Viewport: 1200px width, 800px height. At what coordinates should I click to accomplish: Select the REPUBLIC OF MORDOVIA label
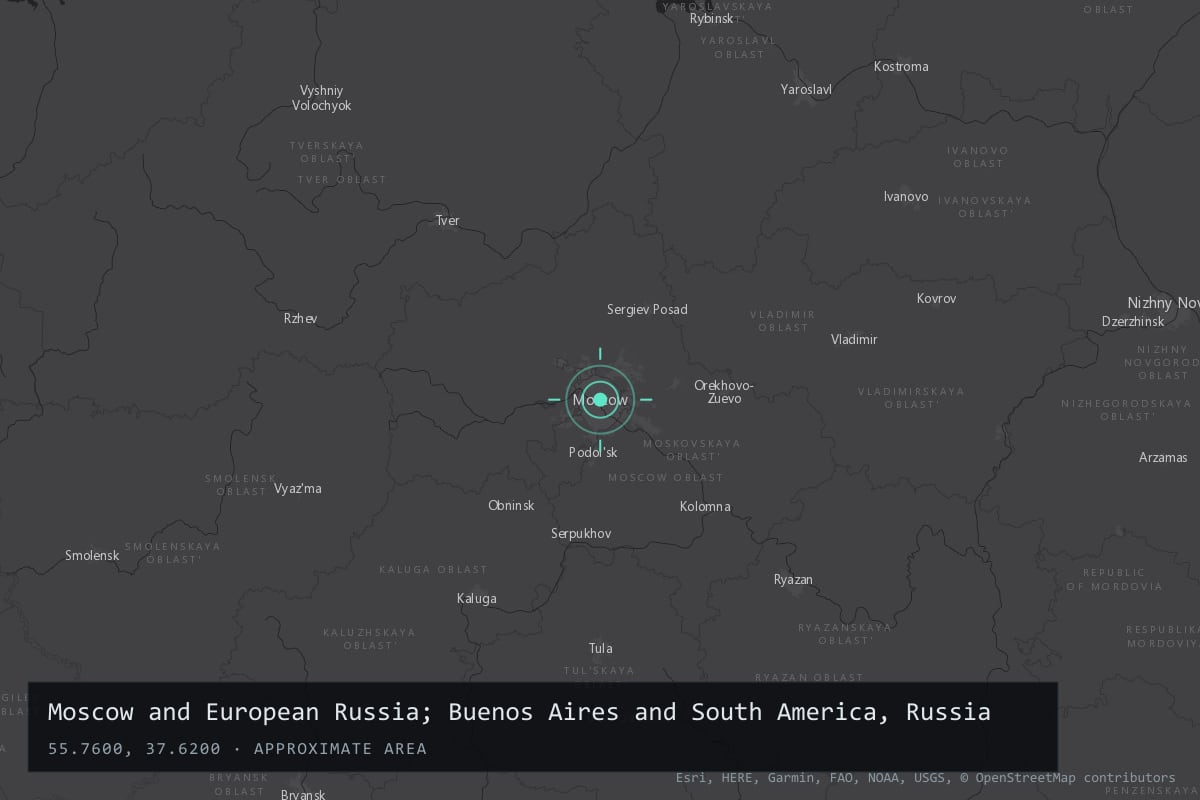tap(1114, 580)
